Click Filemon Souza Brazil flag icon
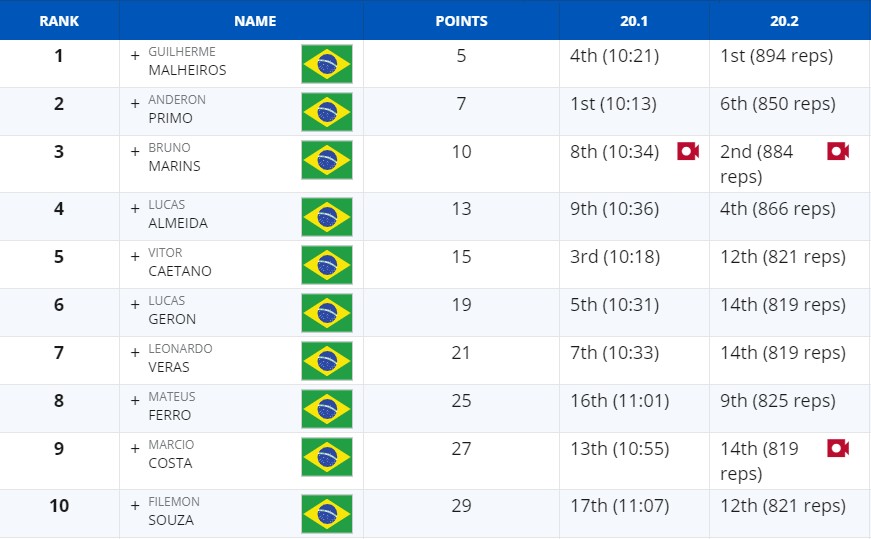871x539 pixels. pos(327,514)
